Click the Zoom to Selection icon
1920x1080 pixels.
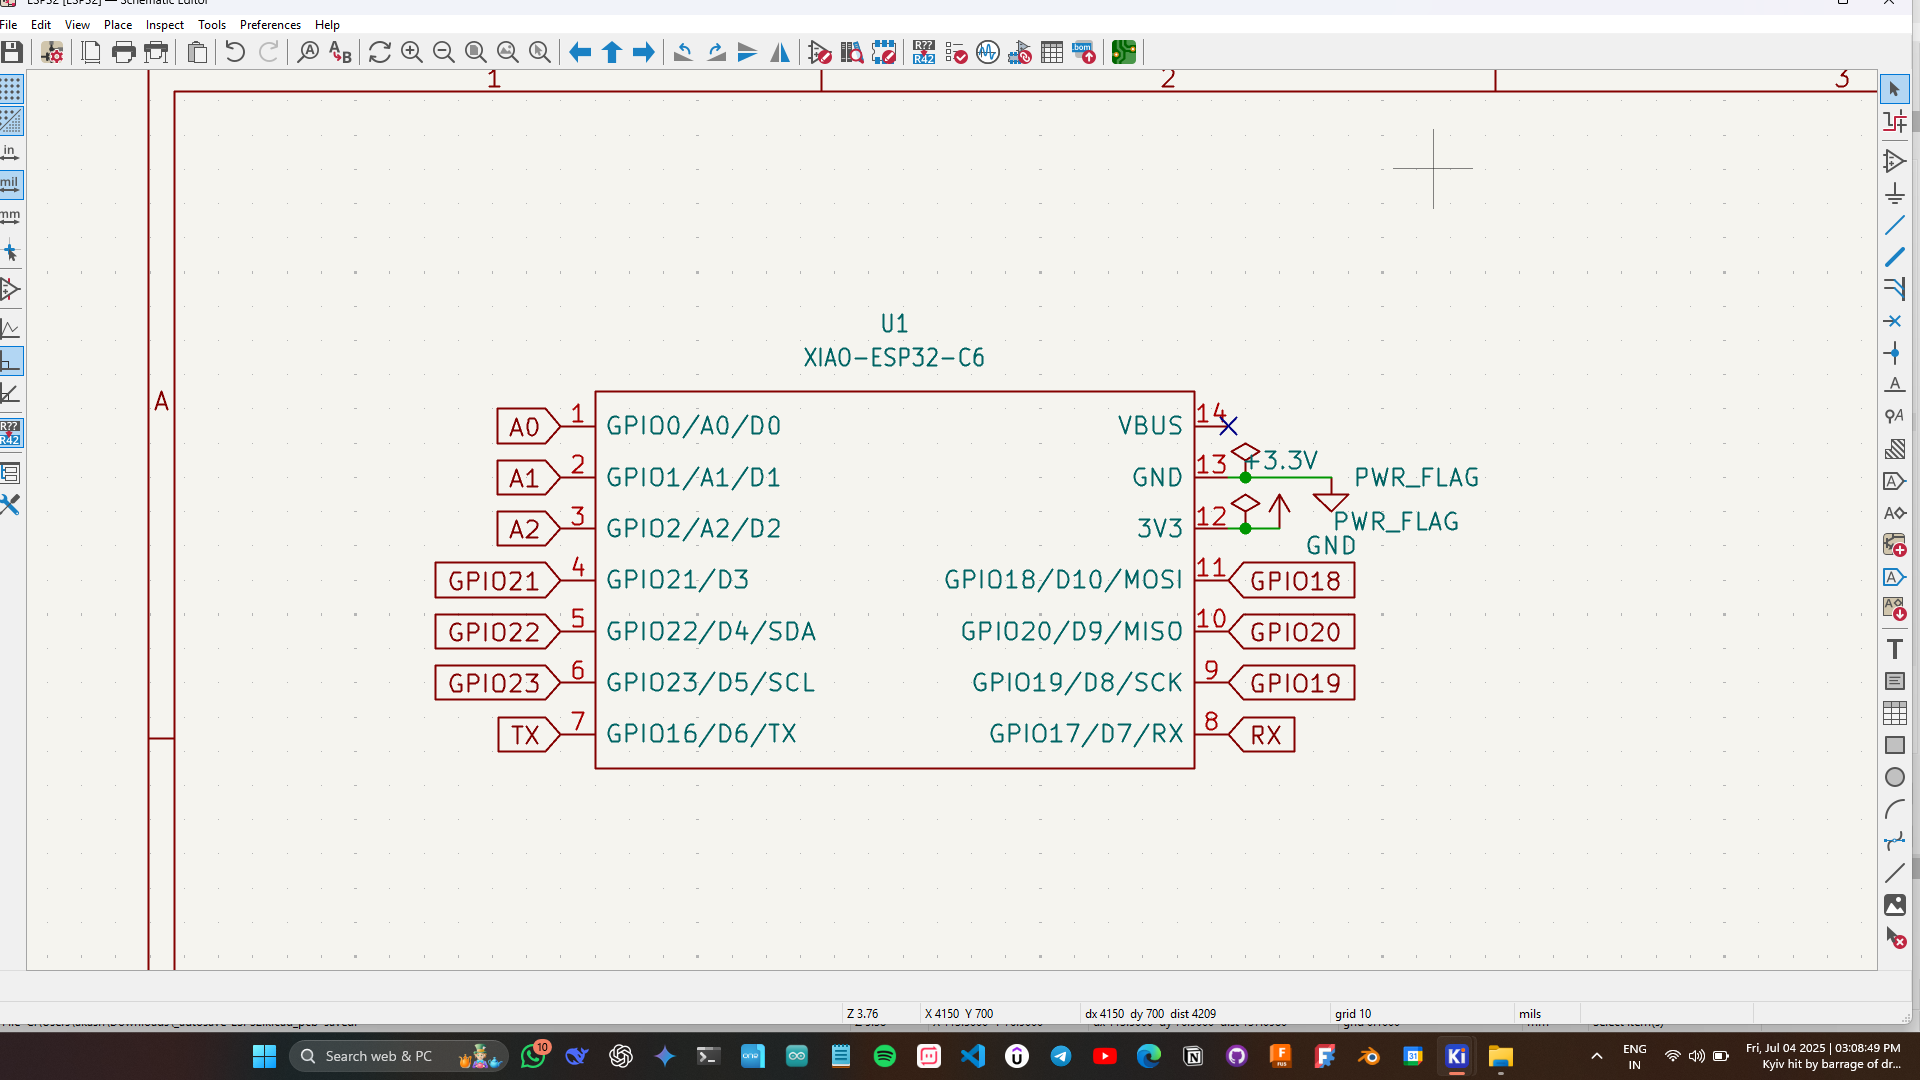(x=540, y=52)
